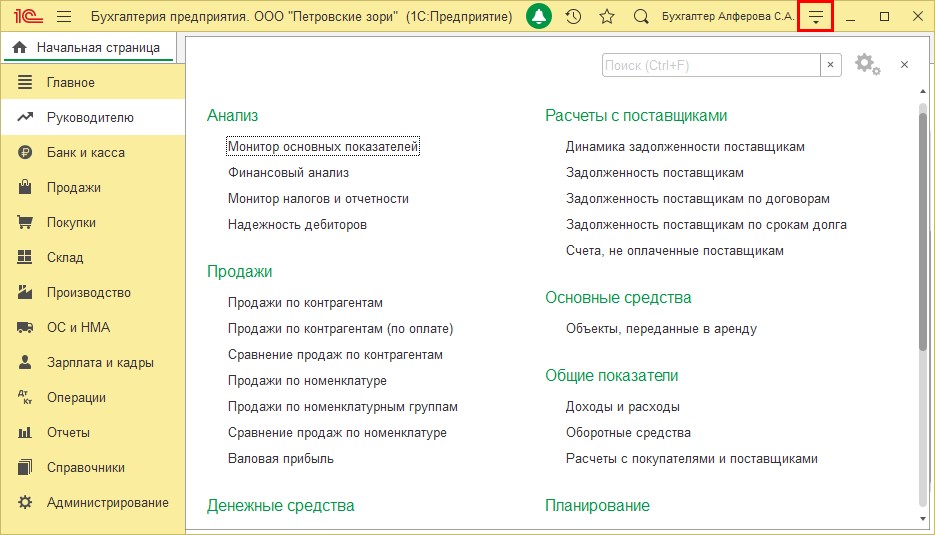Click the notifications bell icon
Image resolution: width=935 pixels, height=535 pixels.
point(539,17)
